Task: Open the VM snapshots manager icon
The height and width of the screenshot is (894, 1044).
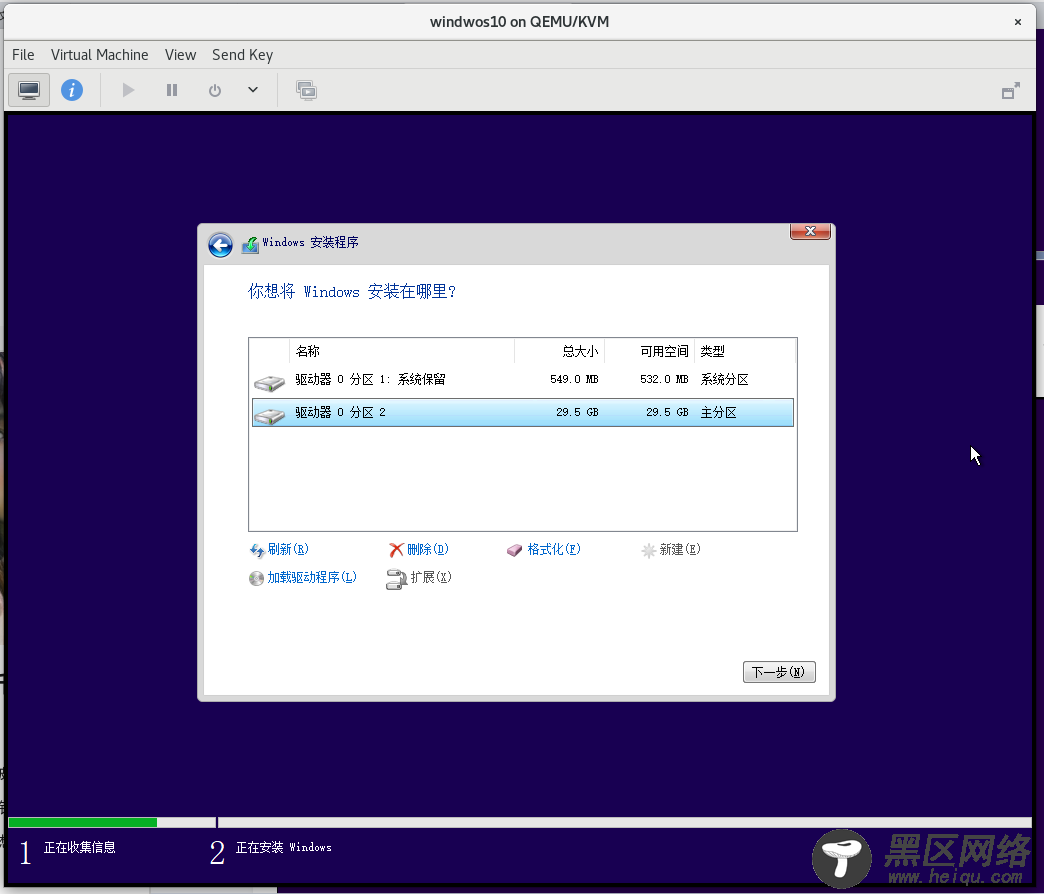Action: pyautogui.click(x=306, y=90)
